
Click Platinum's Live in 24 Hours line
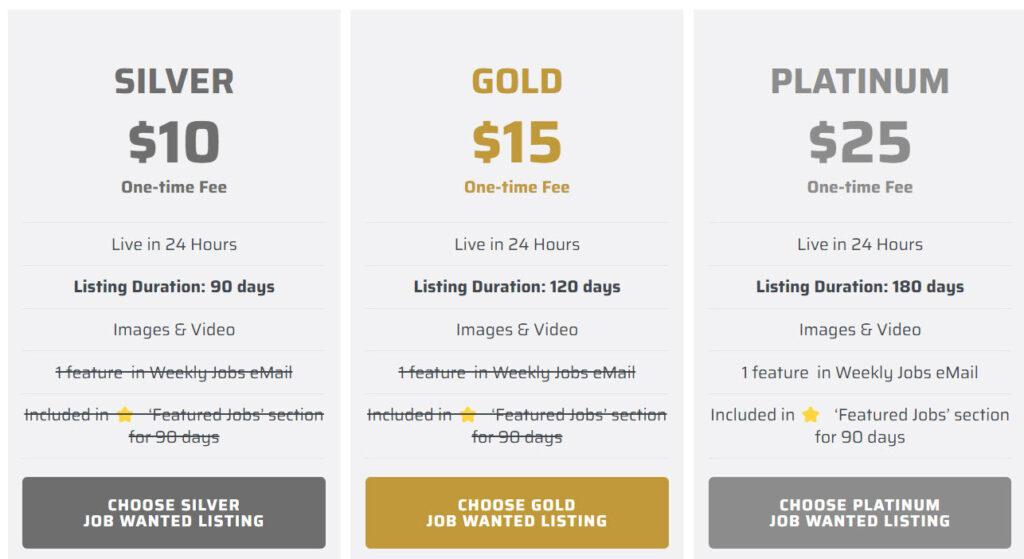click(x=859, y=244)
